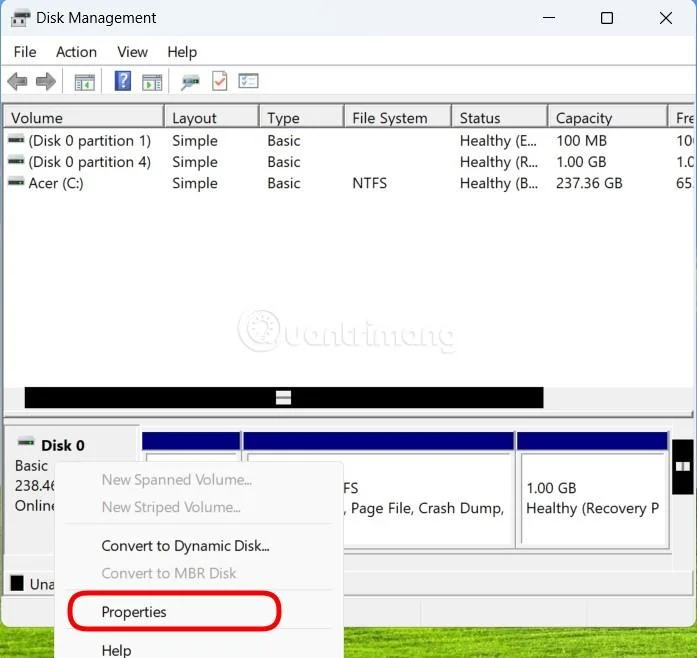This screenshot has width=697, height=658.
Task: Click the Connect/Rescan disks toolbar icon
Action: [x=190, y=82]
